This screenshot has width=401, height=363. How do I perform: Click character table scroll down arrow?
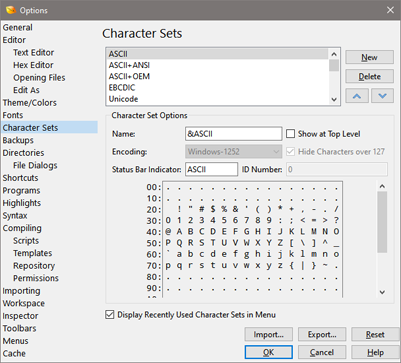[382, 292]
